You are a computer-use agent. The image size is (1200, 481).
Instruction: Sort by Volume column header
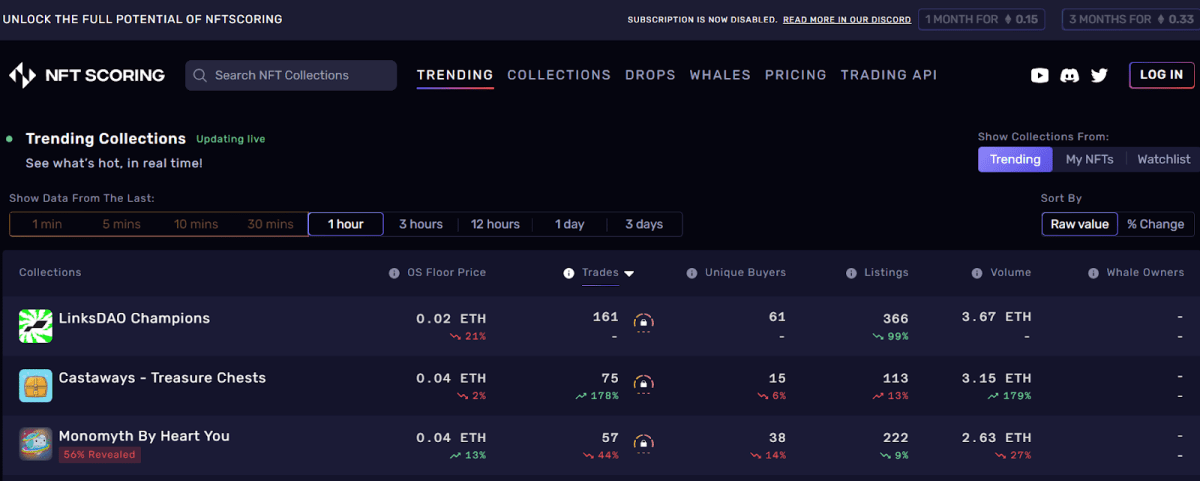tap(1010, 273)
